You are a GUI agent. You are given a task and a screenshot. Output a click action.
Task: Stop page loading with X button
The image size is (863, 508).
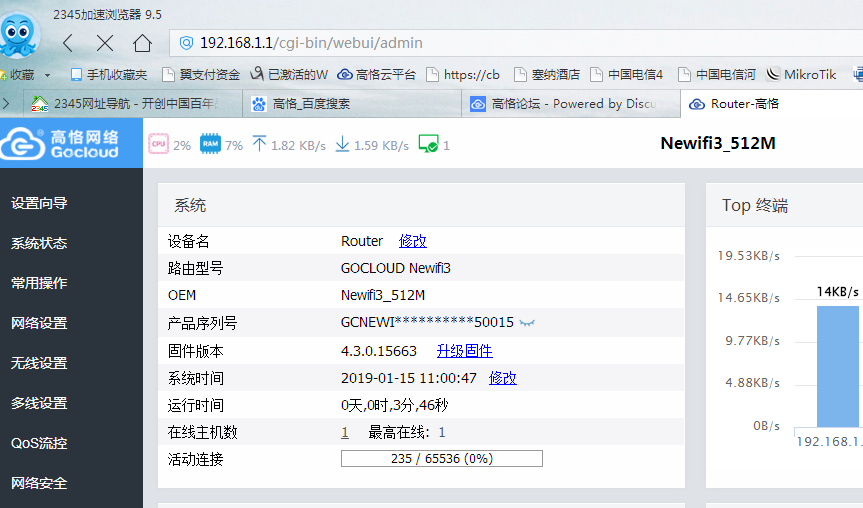[x=105, y=43]
